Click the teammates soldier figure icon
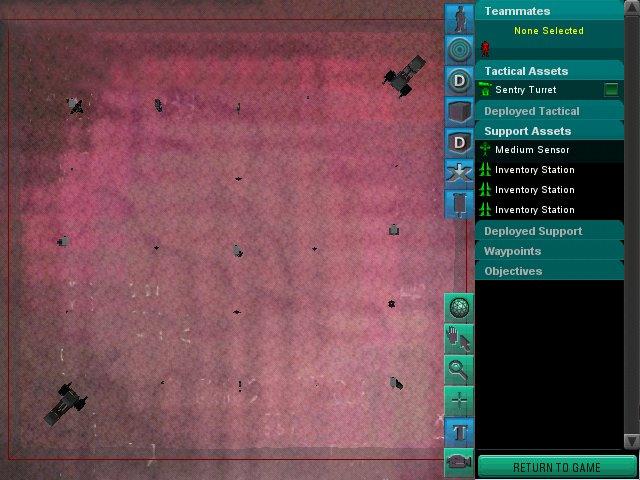This screenshot has height=480, width=640. tap(458, 18)
